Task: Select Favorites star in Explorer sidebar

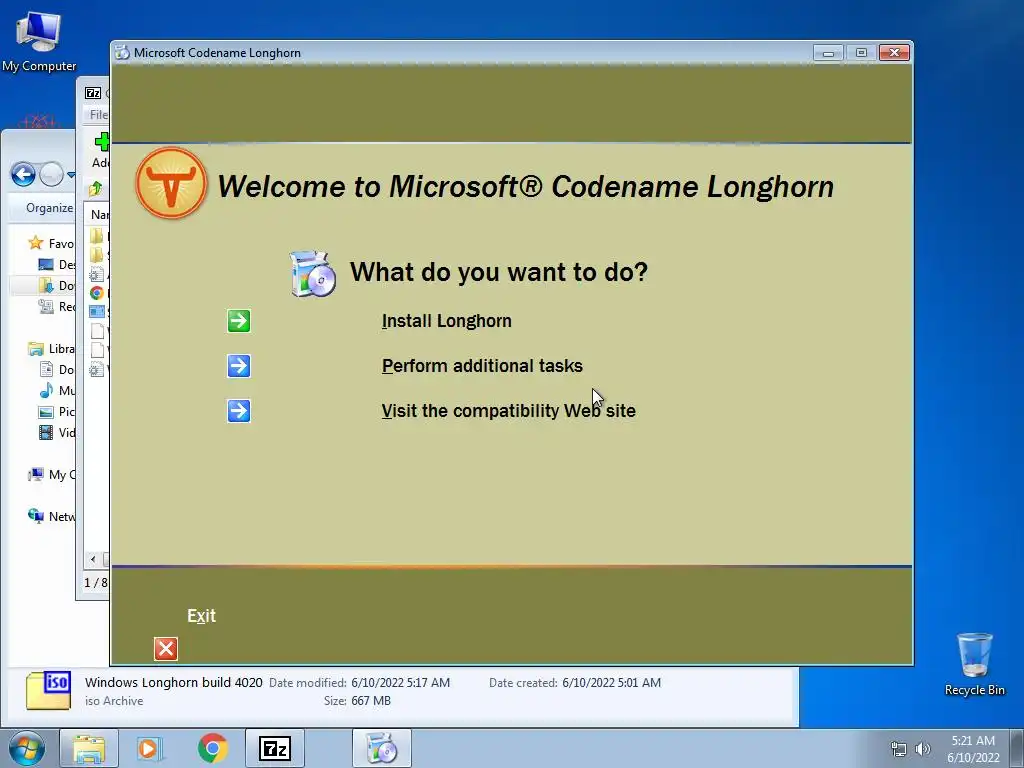Action: (x=35, y=243)
